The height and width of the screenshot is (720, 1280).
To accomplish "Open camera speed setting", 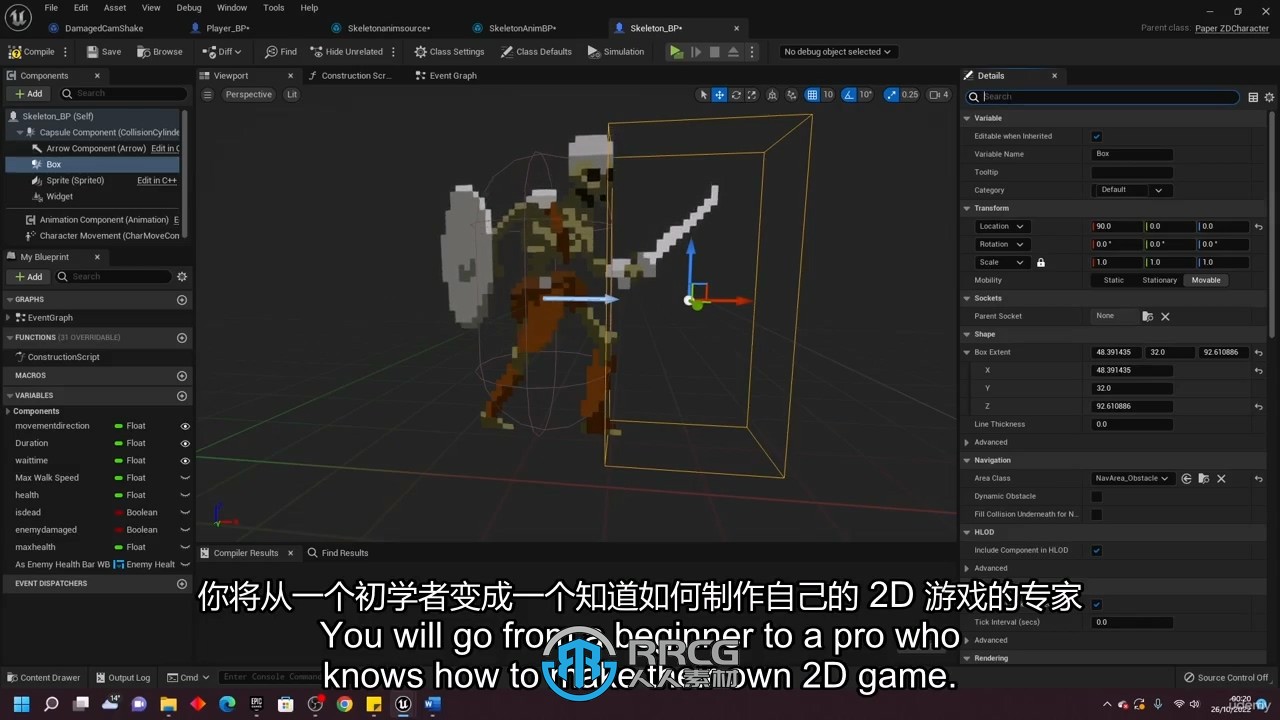I will click(939, 95).
